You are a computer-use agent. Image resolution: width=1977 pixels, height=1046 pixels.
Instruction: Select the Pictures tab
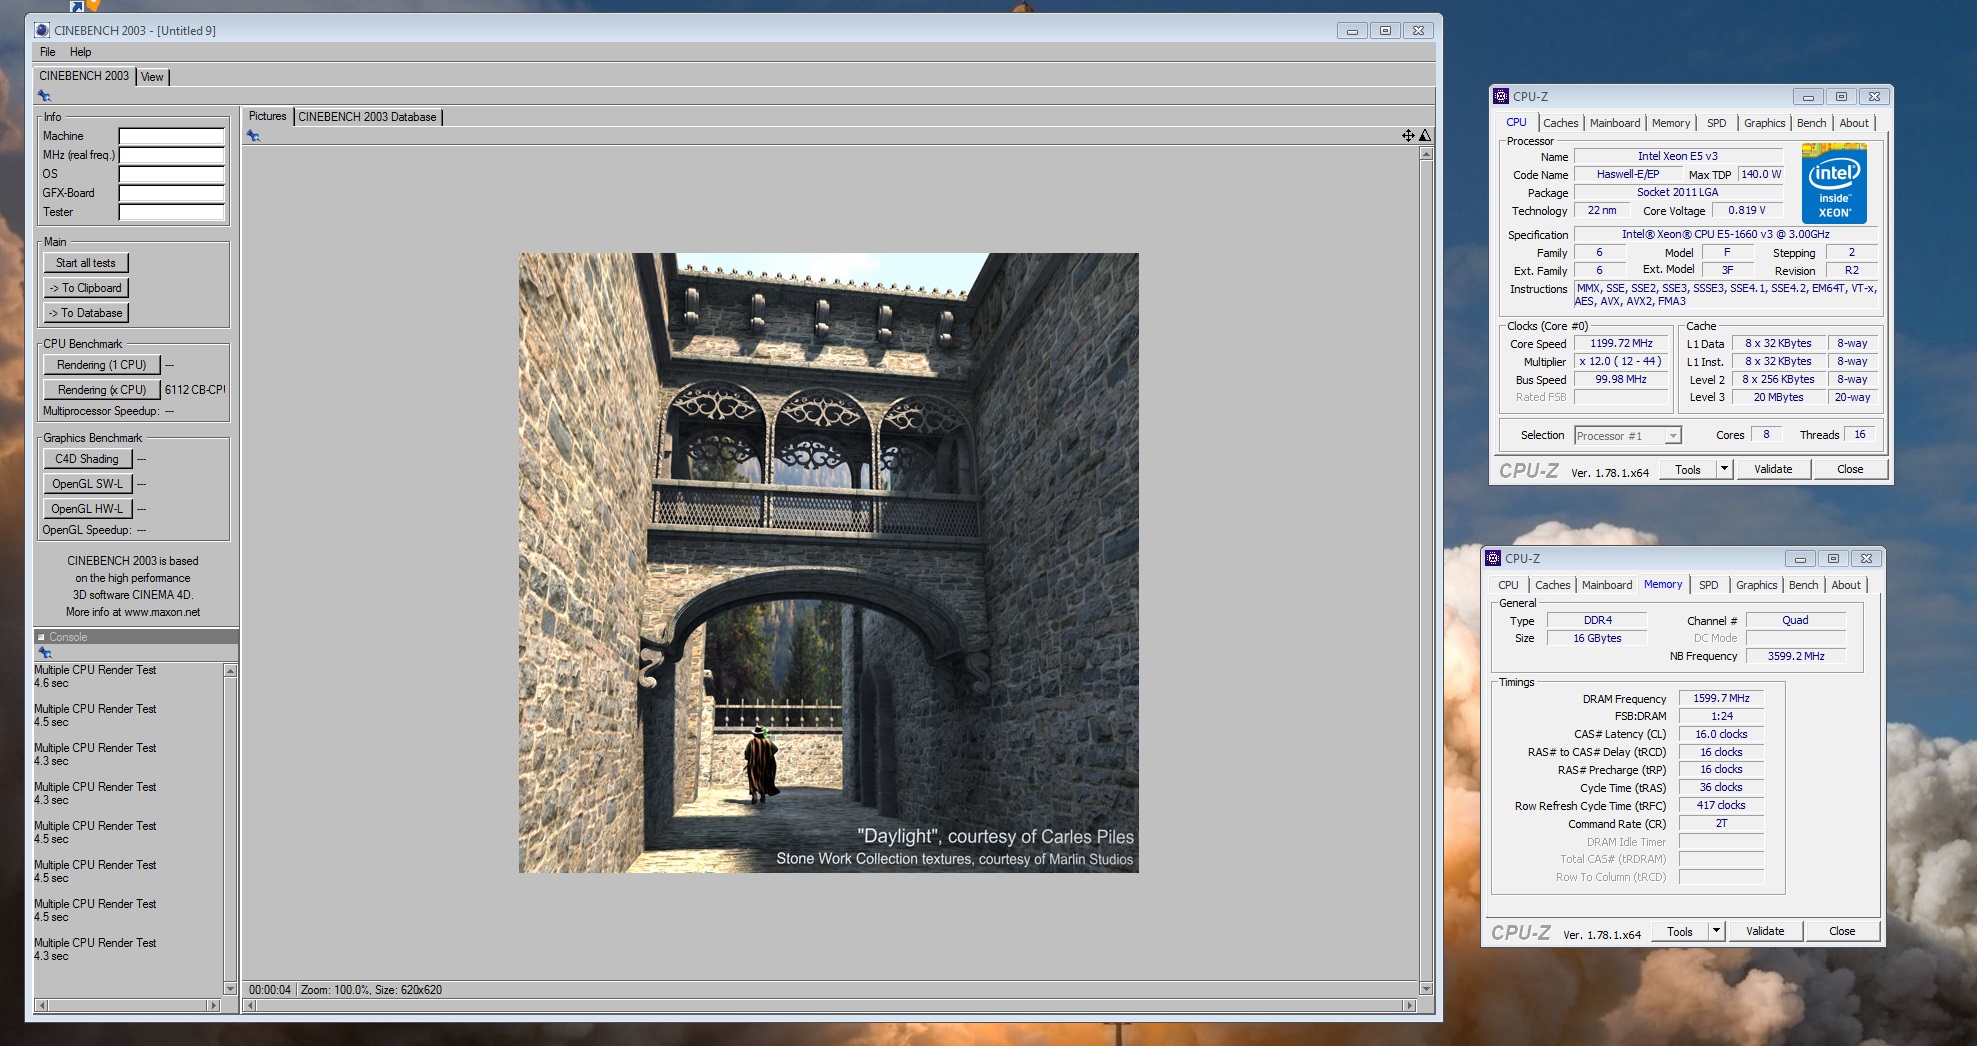(x=267, y=116)
